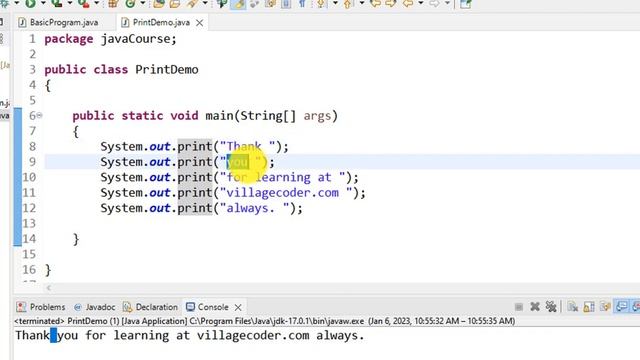This screenshot has width=640, height=360.
Task: Collapse the main method fold marker at line 6
Action: click(40, 116)
